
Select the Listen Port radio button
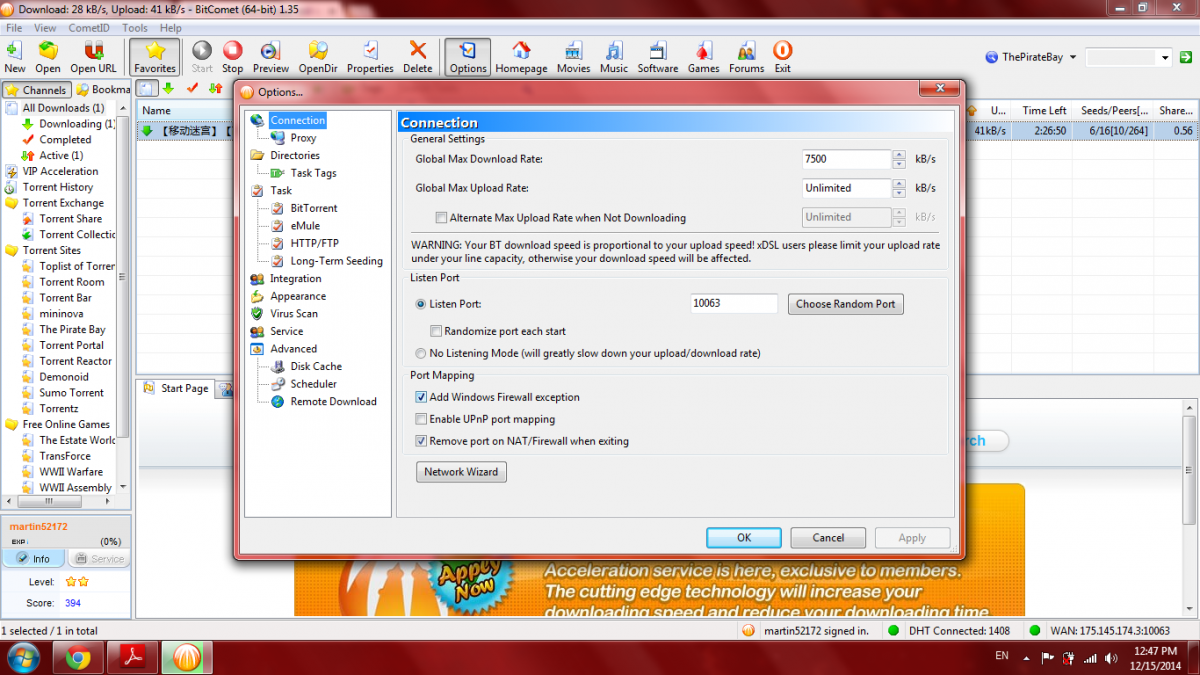420,303
